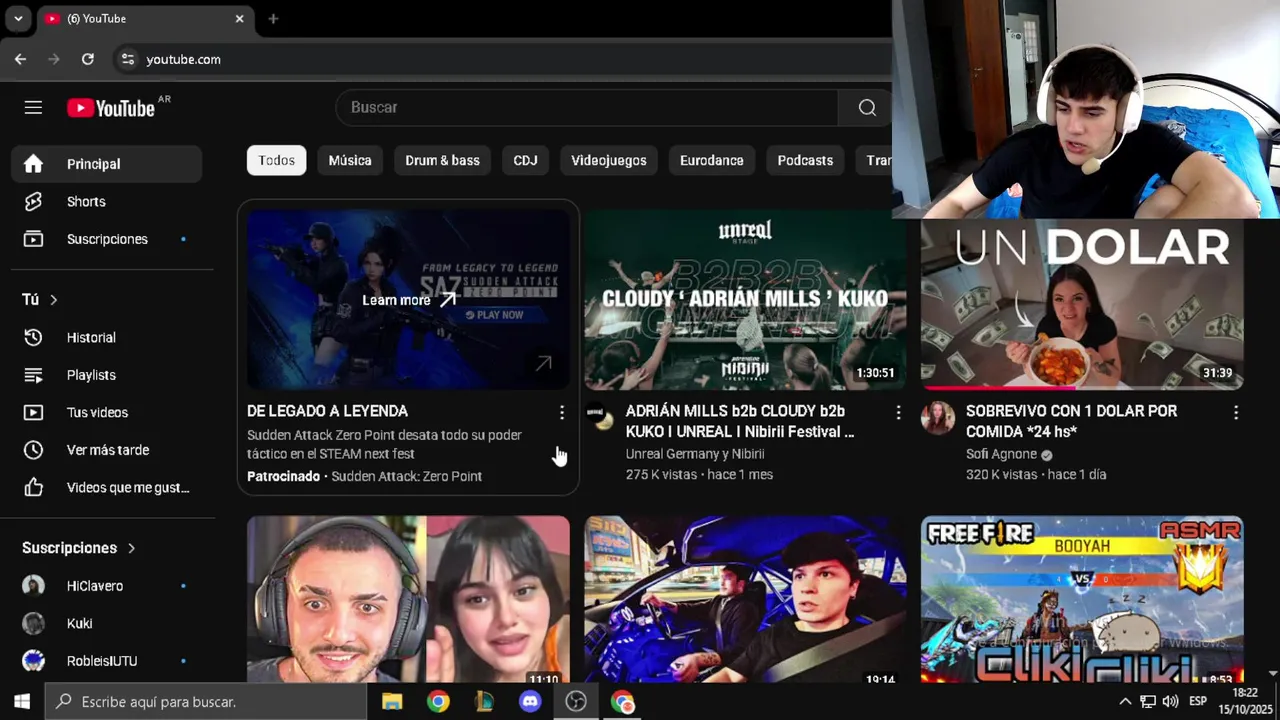Select the Música filter chip

coord(350,160)
